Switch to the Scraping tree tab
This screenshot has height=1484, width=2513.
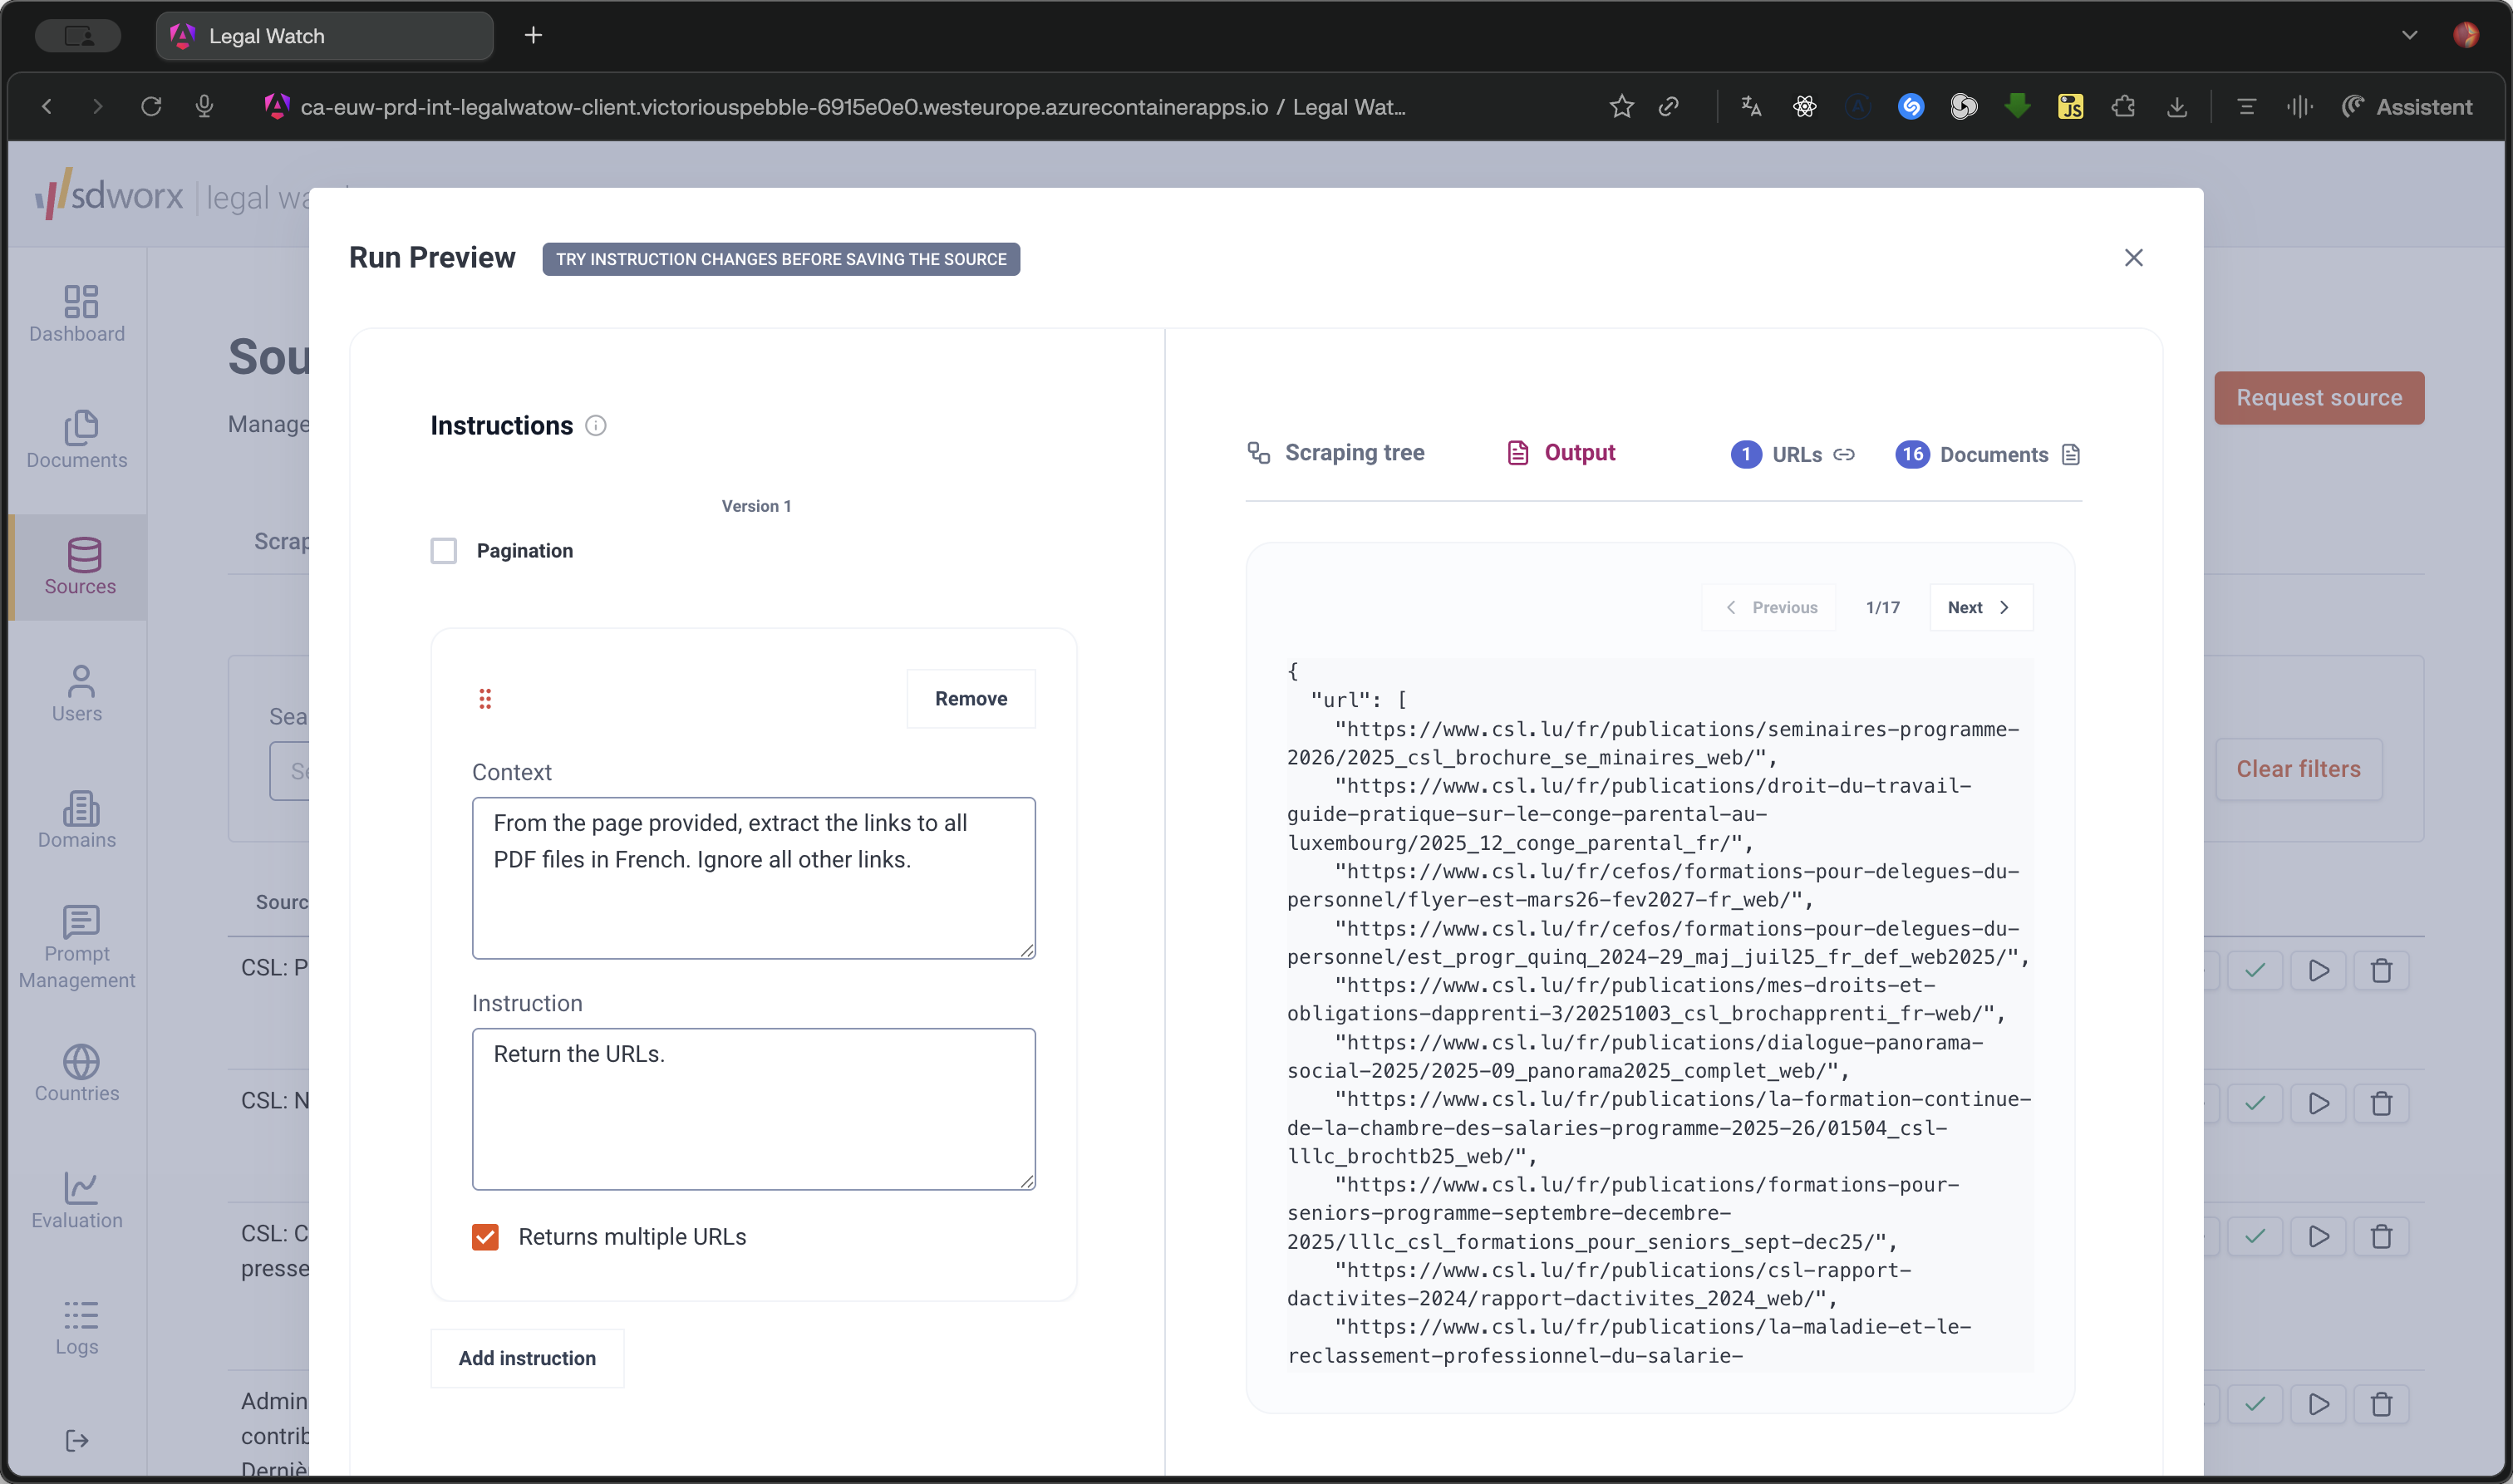point(1335,453)
